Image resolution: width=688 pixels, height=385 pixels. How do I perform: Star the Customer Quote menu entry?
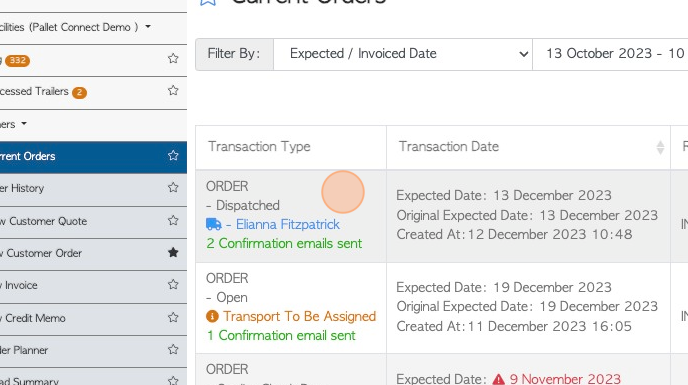pyautogui.click(x=173, y=220)
